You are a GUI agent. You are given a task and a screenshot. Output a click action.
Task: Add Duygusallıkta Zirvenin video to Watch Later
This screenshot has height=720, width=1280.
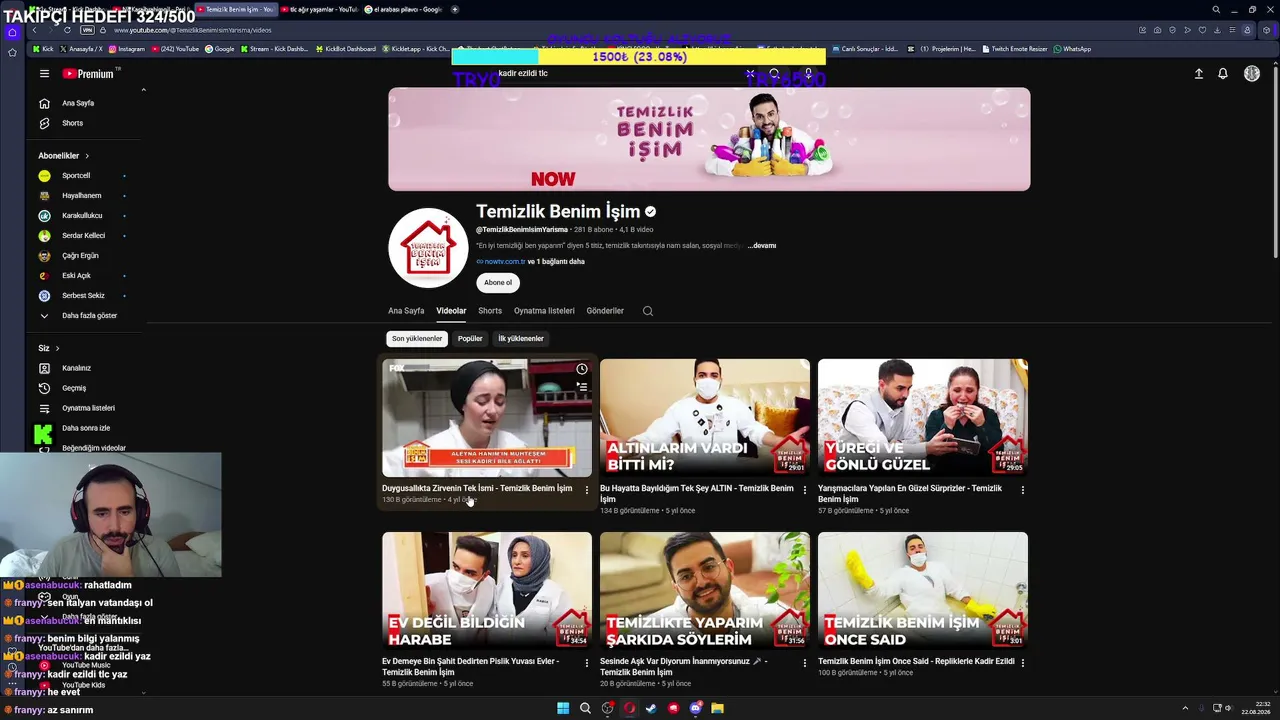point(581,369)
